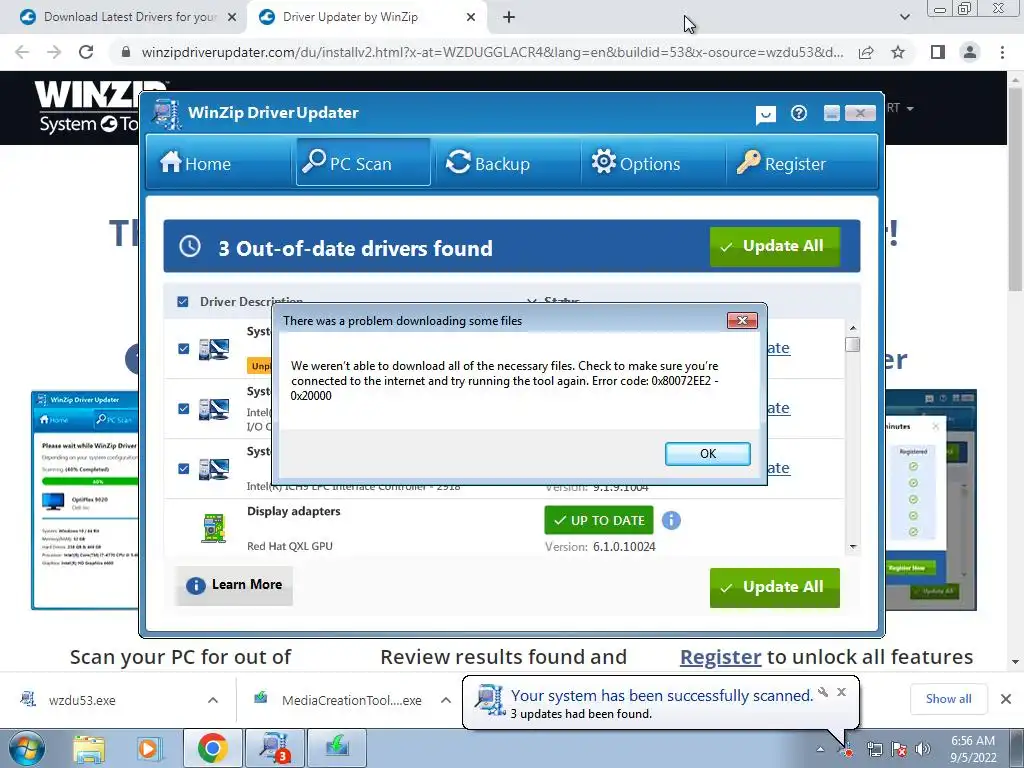Click the Chrome taskbar icon

(212, 748)
